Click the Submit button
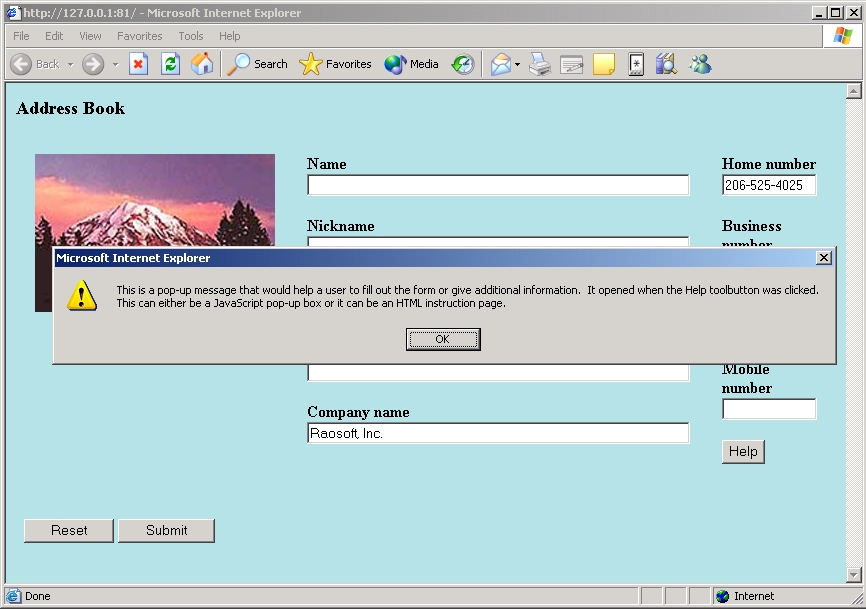Image resolution: width=866 pixels, height=609 pixels. click(x=166, y=531)
